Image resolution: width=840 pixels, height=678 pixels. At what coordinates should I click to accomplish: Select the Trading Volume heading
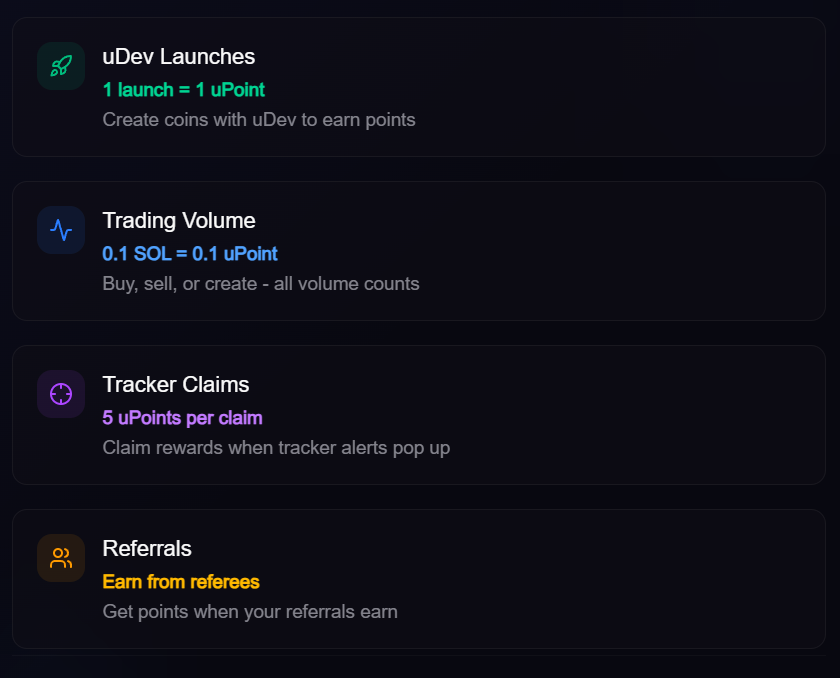(x=179, y=221)
